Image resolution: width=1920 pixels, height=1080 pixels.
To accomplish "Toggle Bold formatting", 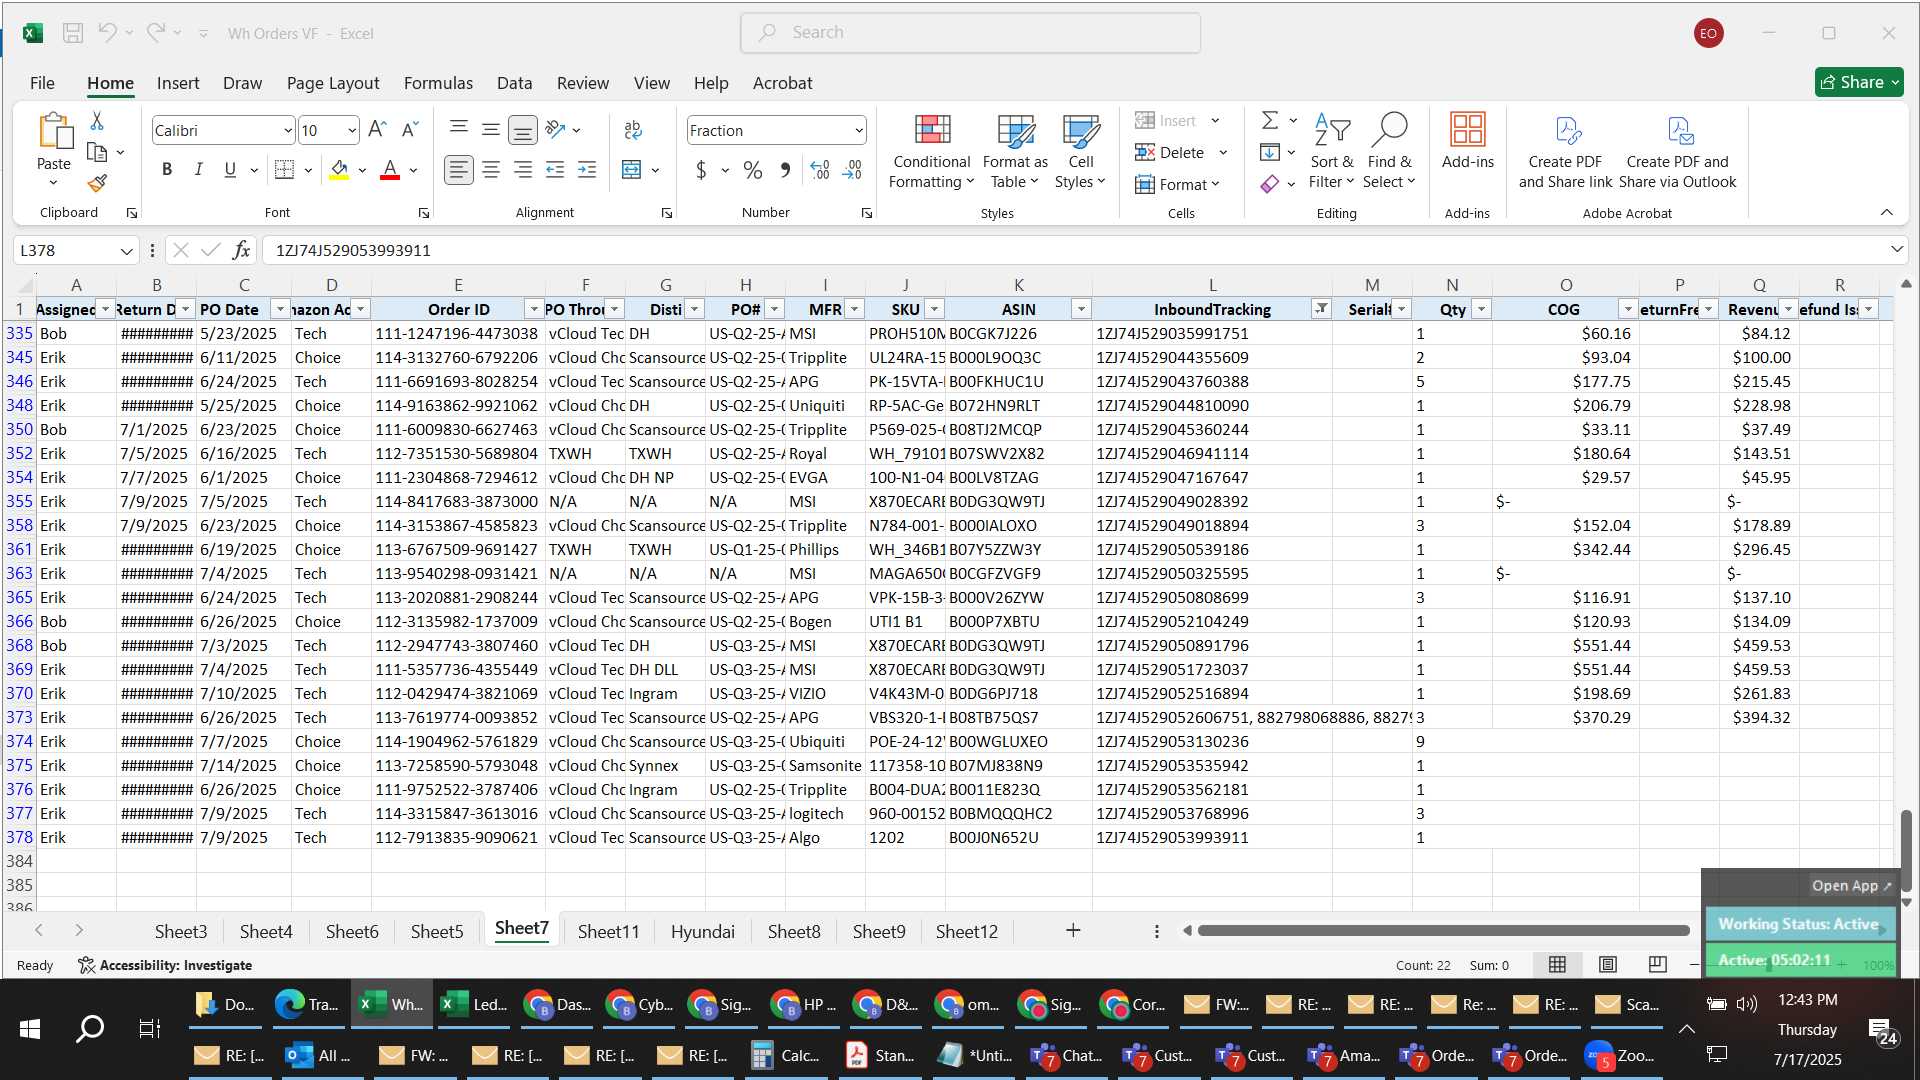I will click(167, 170).
